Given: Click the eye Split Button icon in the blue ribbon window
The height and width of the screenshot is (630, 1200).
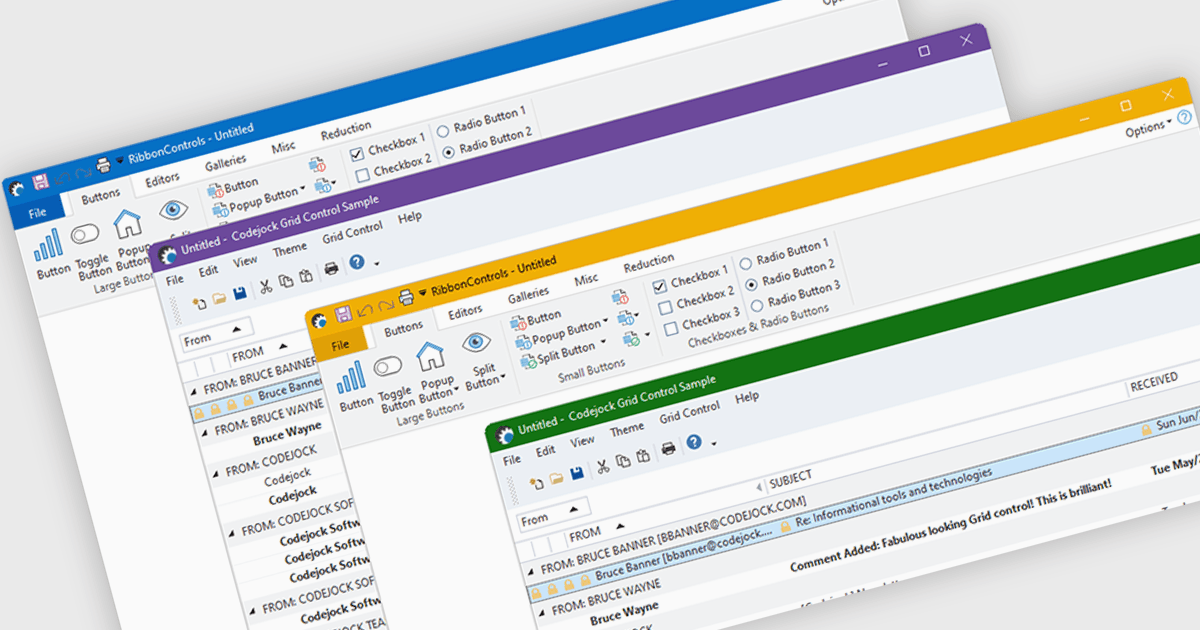Looking at the screenshot, I should coord(174,210).
